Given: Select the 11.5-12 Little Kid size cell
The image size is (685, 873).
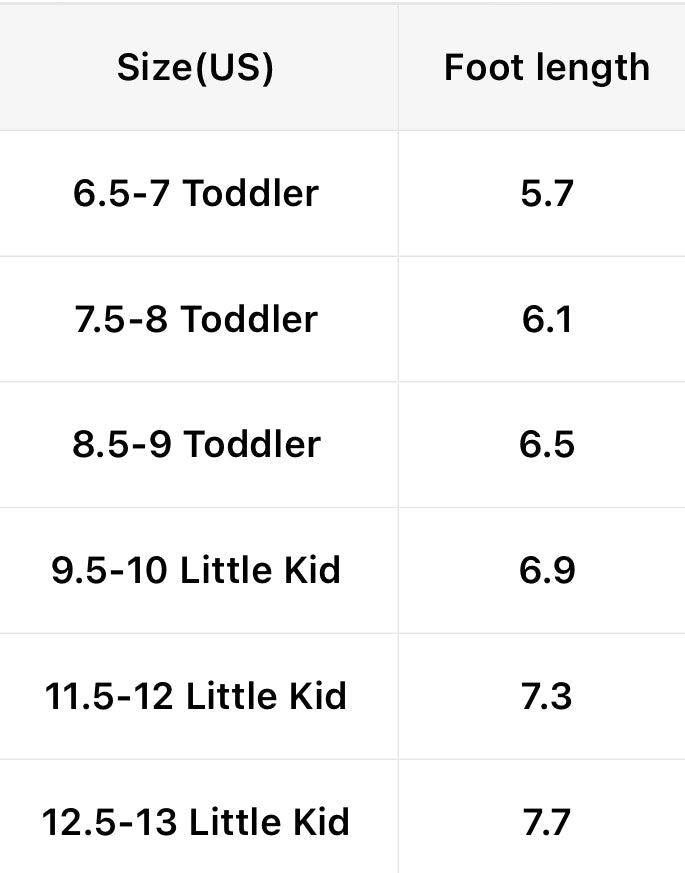Looking at the screenshot, I should tap(195, 696).
